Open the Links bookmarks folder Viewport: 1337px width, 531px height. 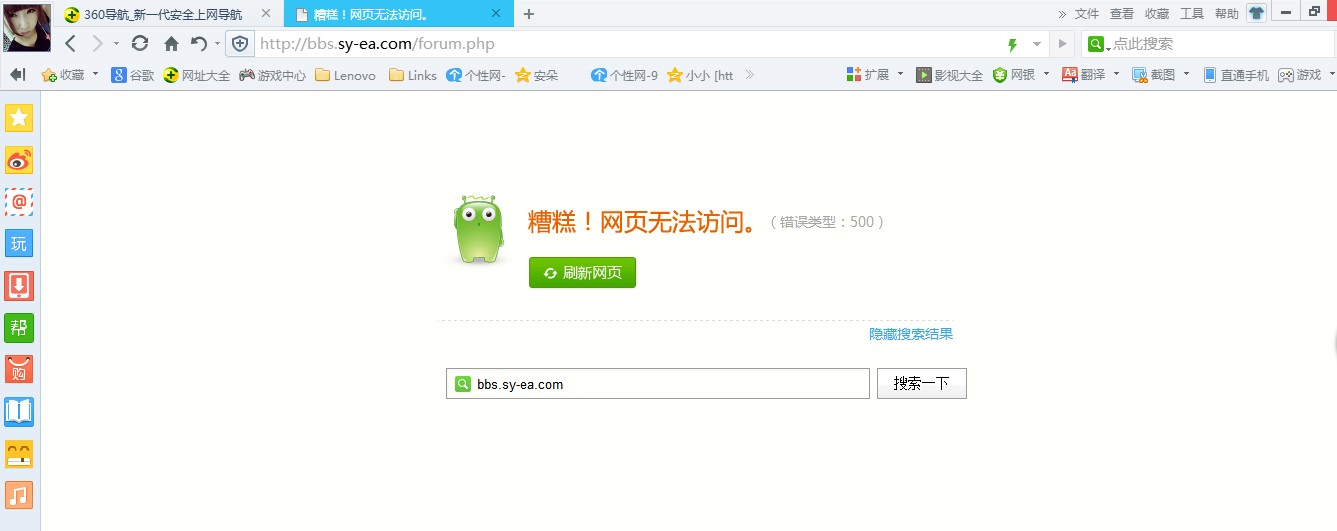click(413, 75)
